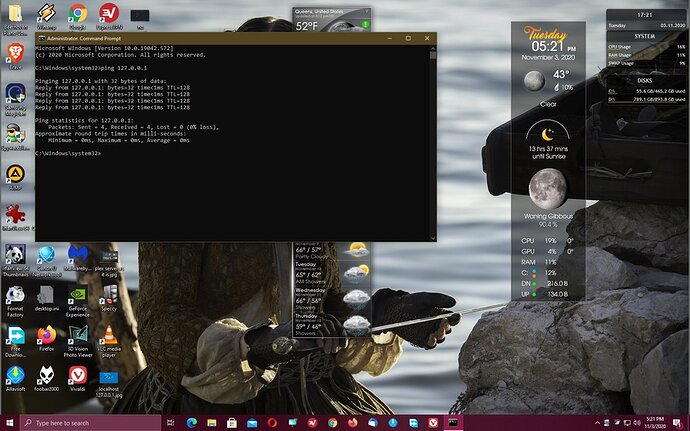Open the Google Chrome desktop shortcut
Viewport: 690px width, 431px height.
coord(77,15)
